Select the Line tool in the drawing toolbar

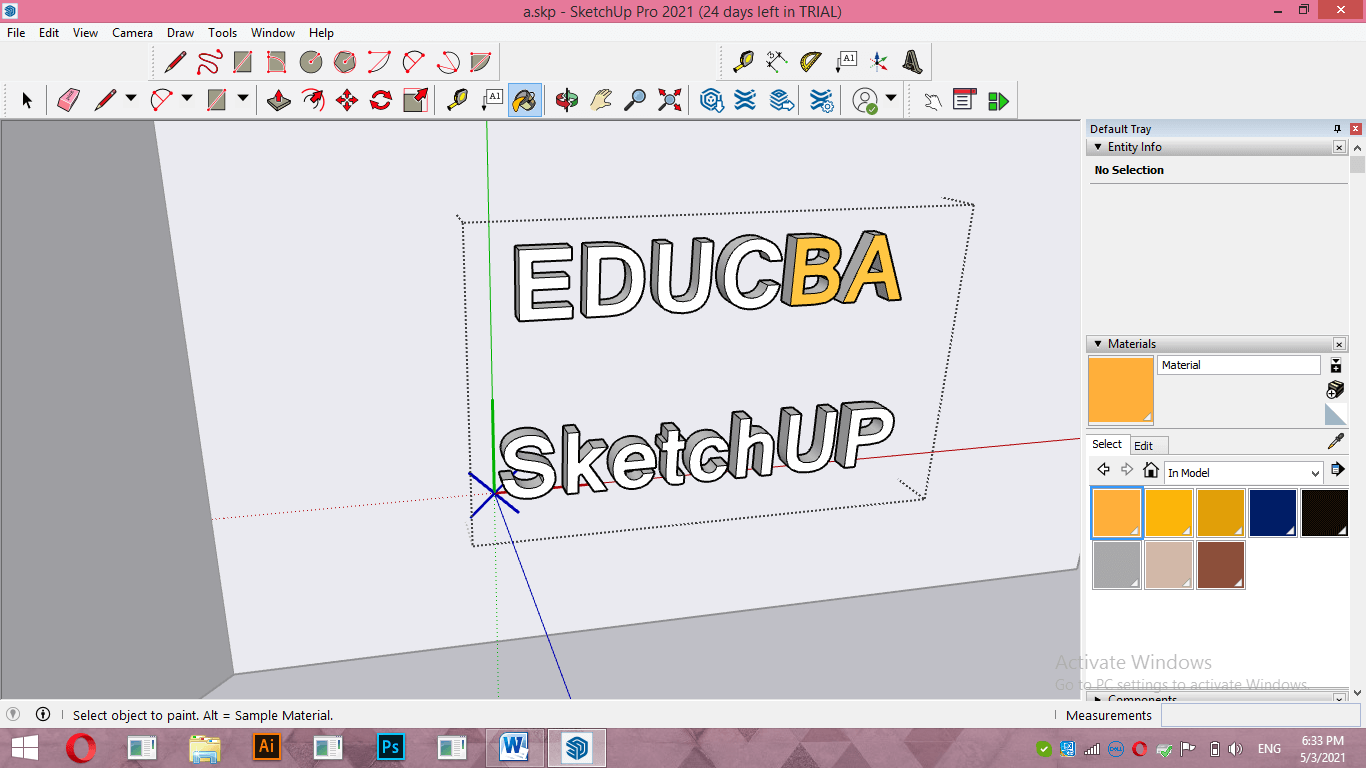175,62
